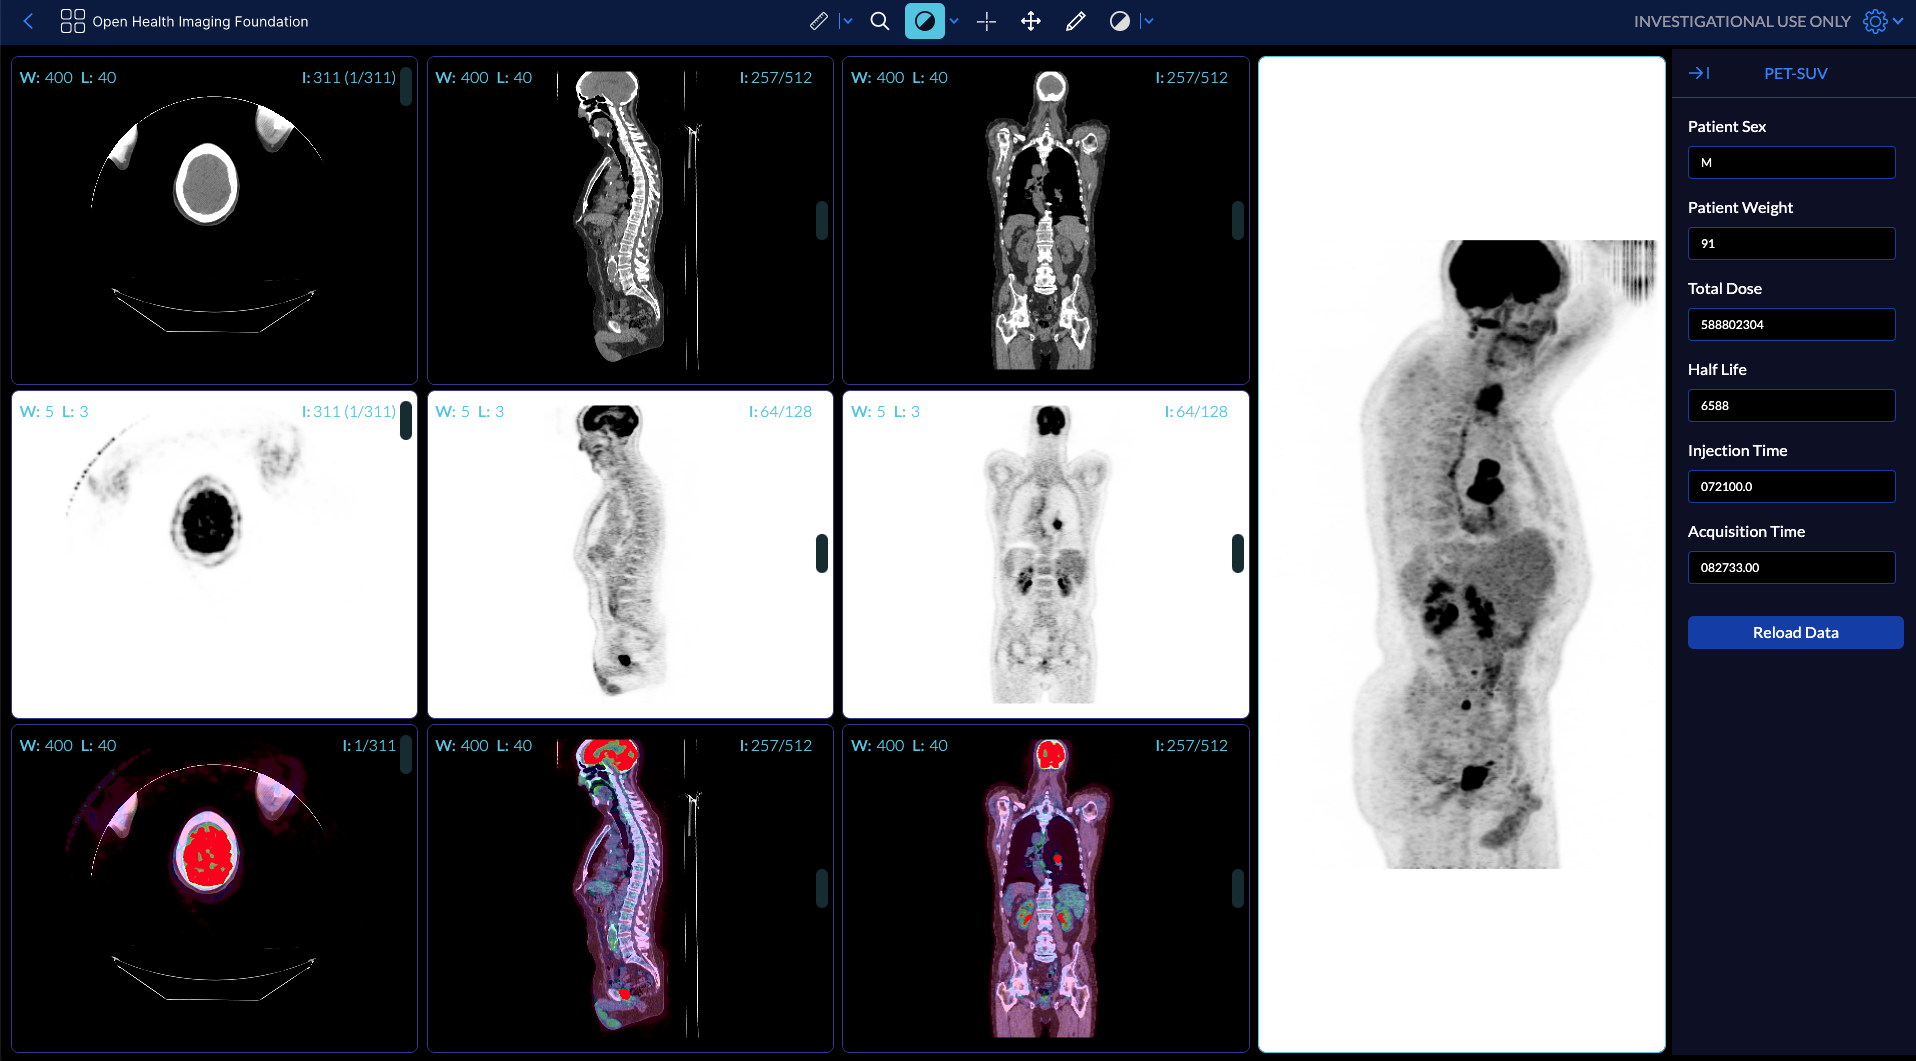The height and width of the screenshot is (1061, 1916).
Task: Open the settings gear menu
Action: [1874, 21]
